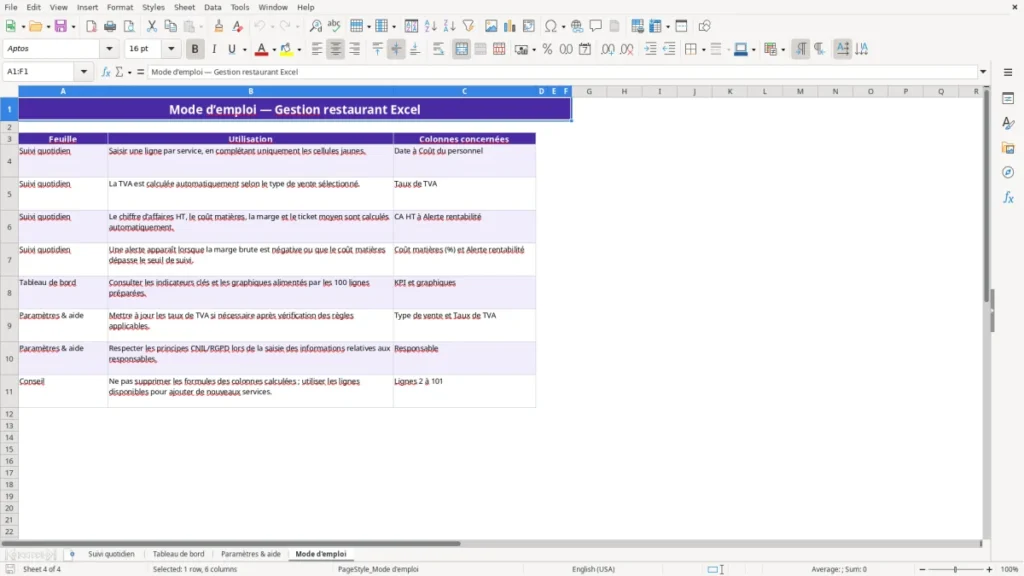Switch to the Tableau de bord sheet tab
This screenshot has height=576, width=1024.
[x=178, y=554]
